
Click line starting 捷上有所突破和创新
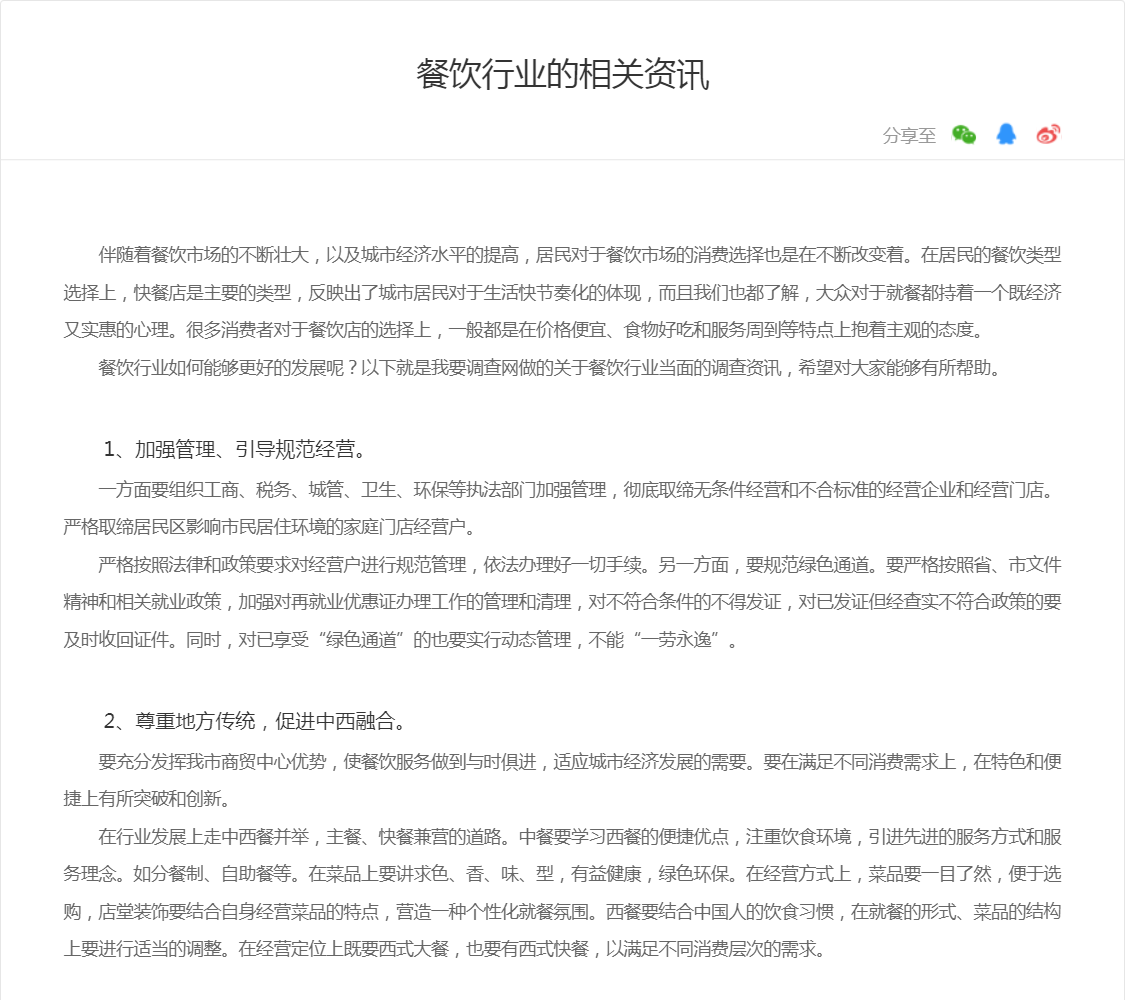147,798
